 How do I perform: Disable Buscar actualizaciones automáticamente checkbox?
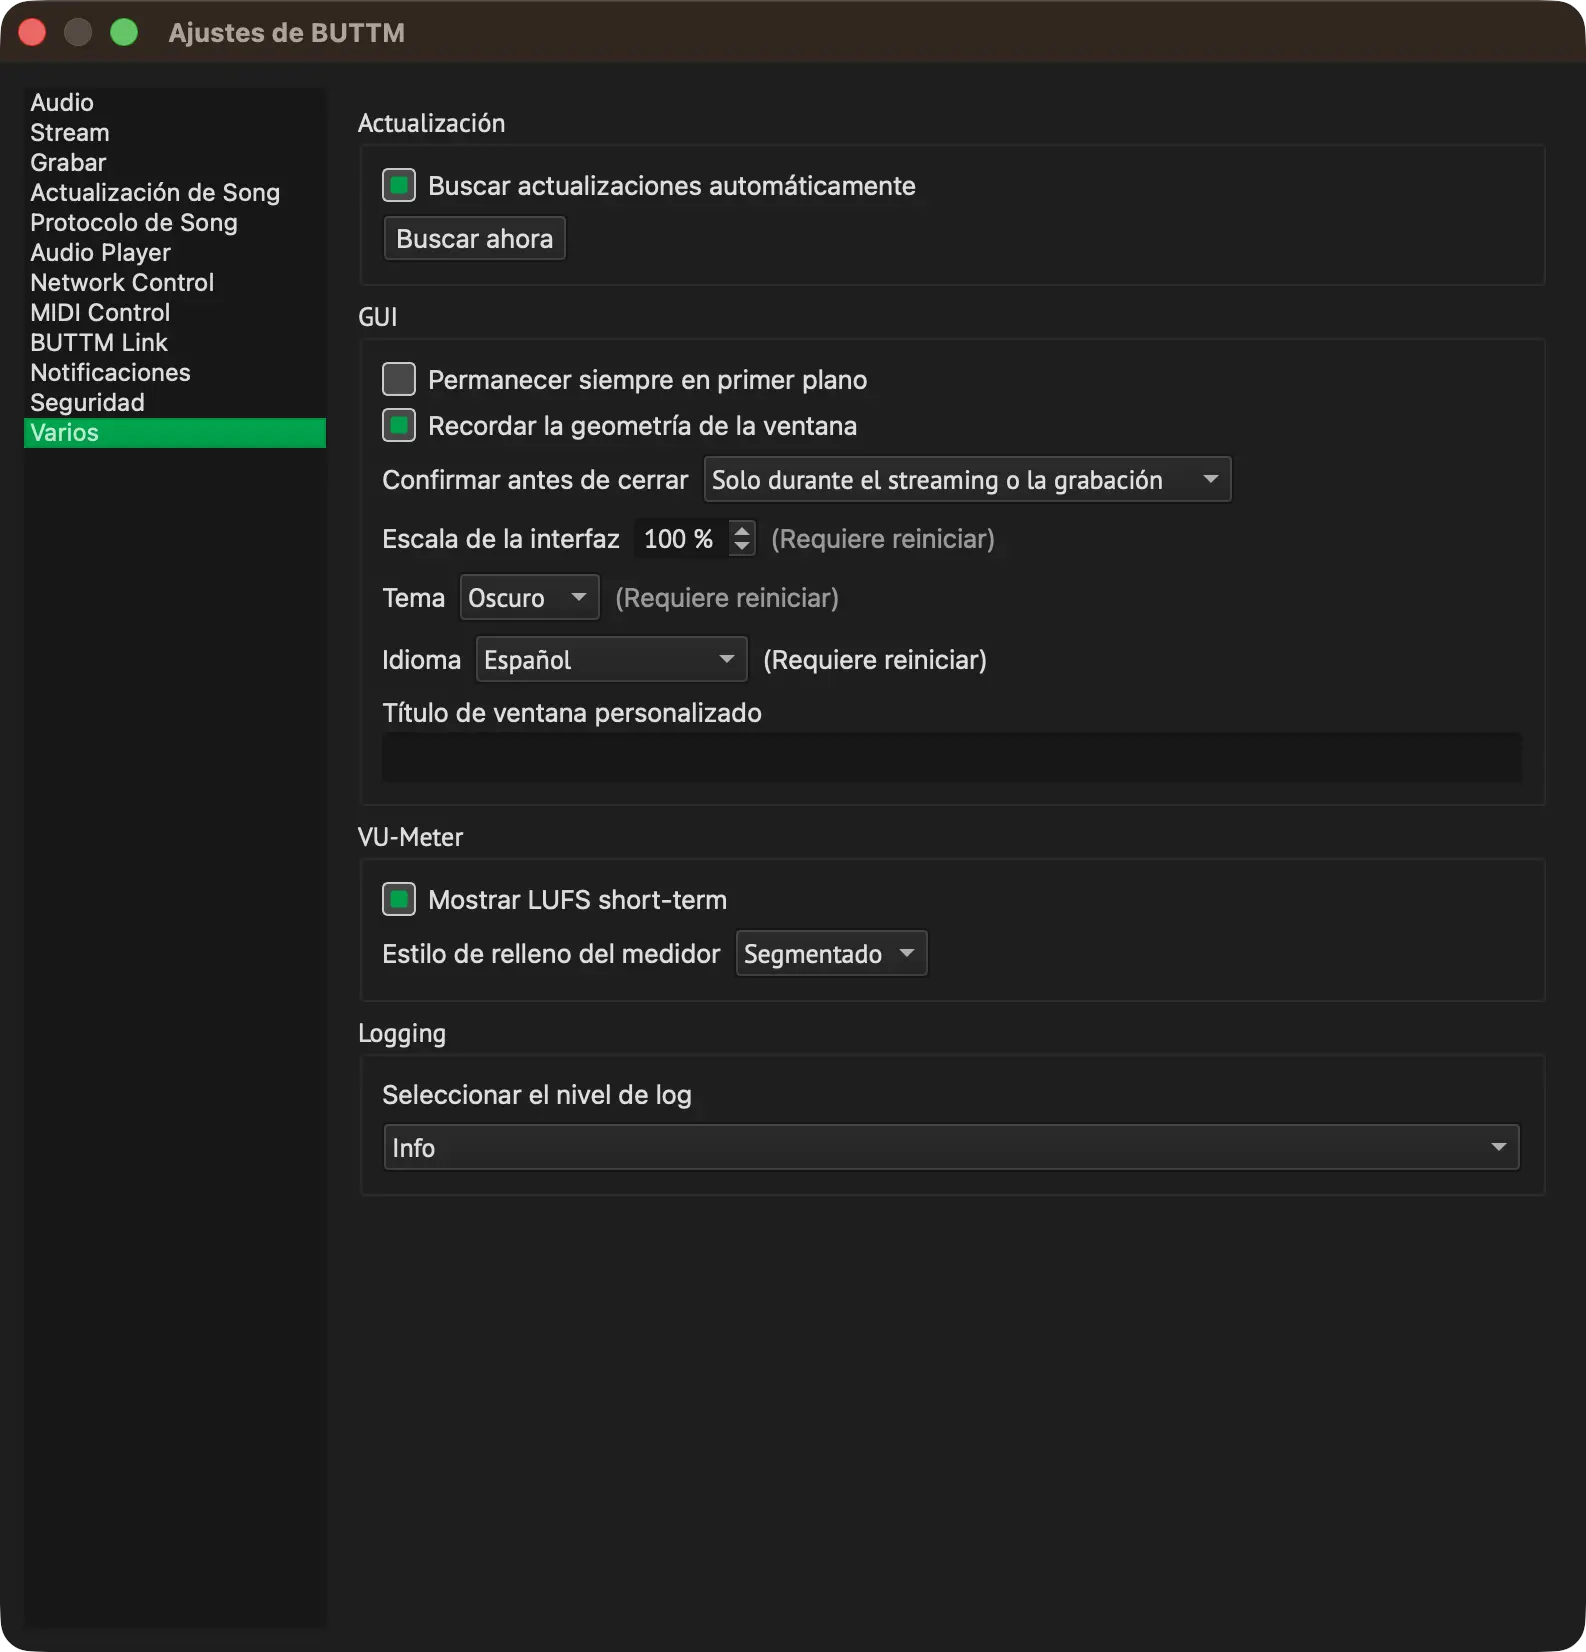pyautogui.click(x=399, y=186)
